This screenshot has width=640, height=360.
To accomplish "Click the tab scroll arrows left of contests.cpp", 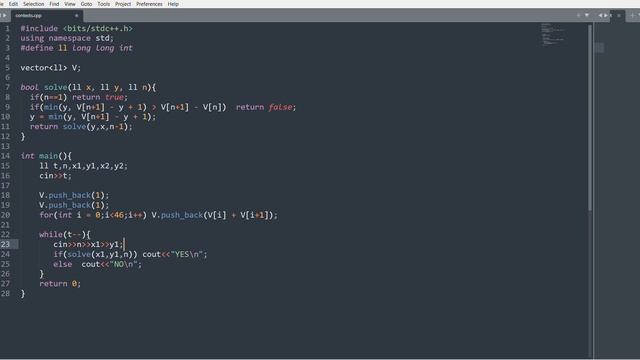I will click(3, 16).
